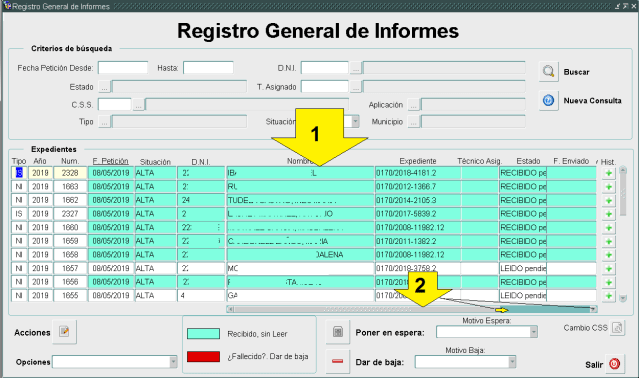Open history plus for row 1659
Viewport: 639px width, 378px height.
tap(608, 242)
